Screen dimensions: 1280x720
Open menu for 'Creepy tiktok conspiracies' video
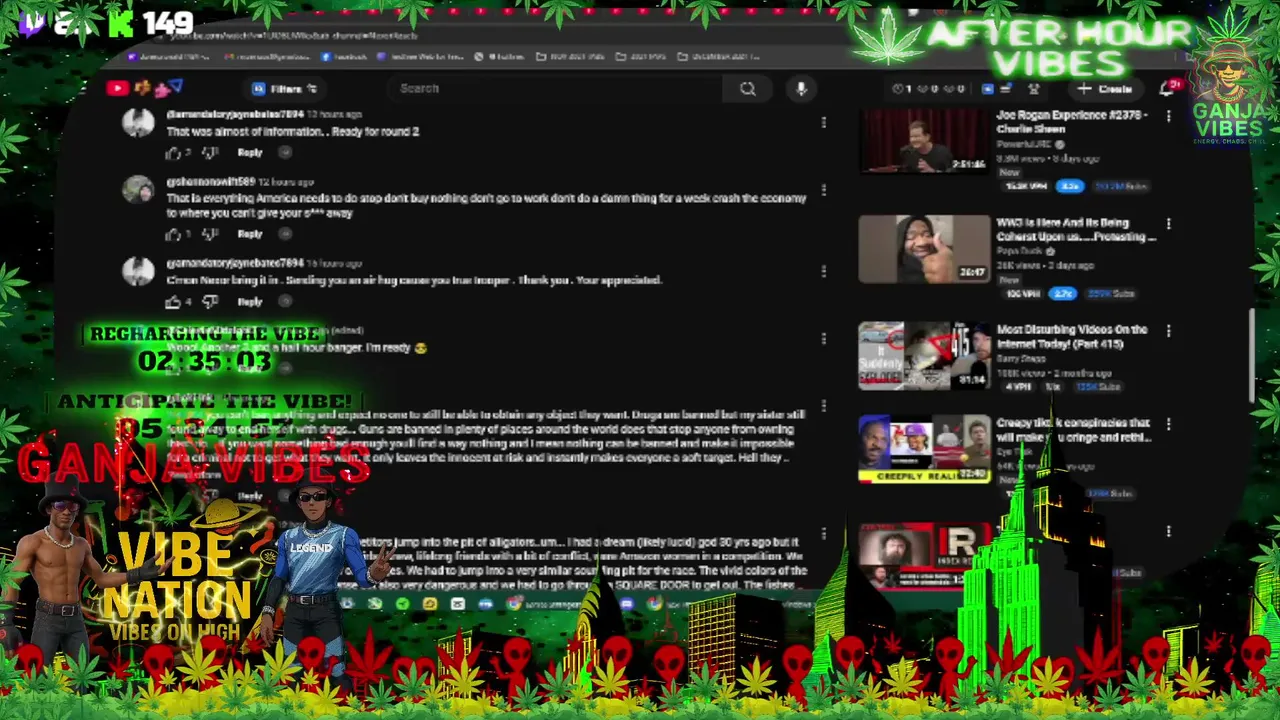[x=1168, y=425]
